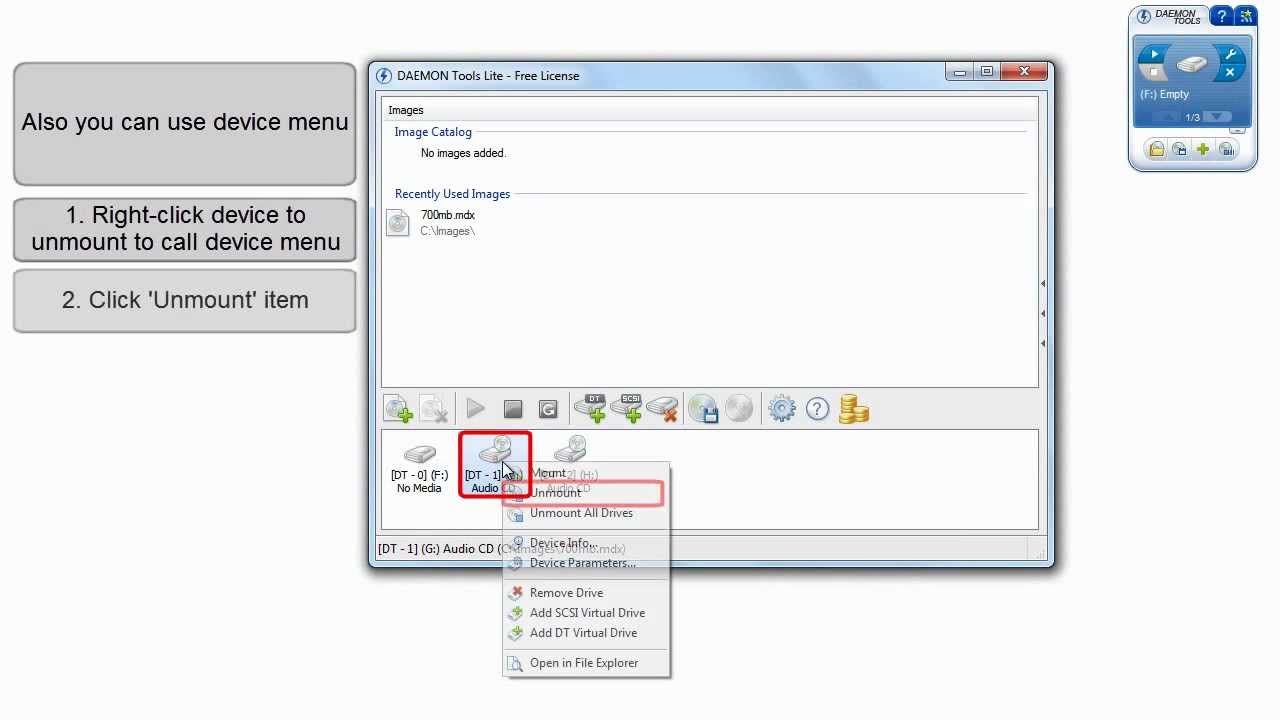Select 'Add DT Virtual Drive' menu item
Viewport: 1280px width, 720px height.
pos(586,633)
